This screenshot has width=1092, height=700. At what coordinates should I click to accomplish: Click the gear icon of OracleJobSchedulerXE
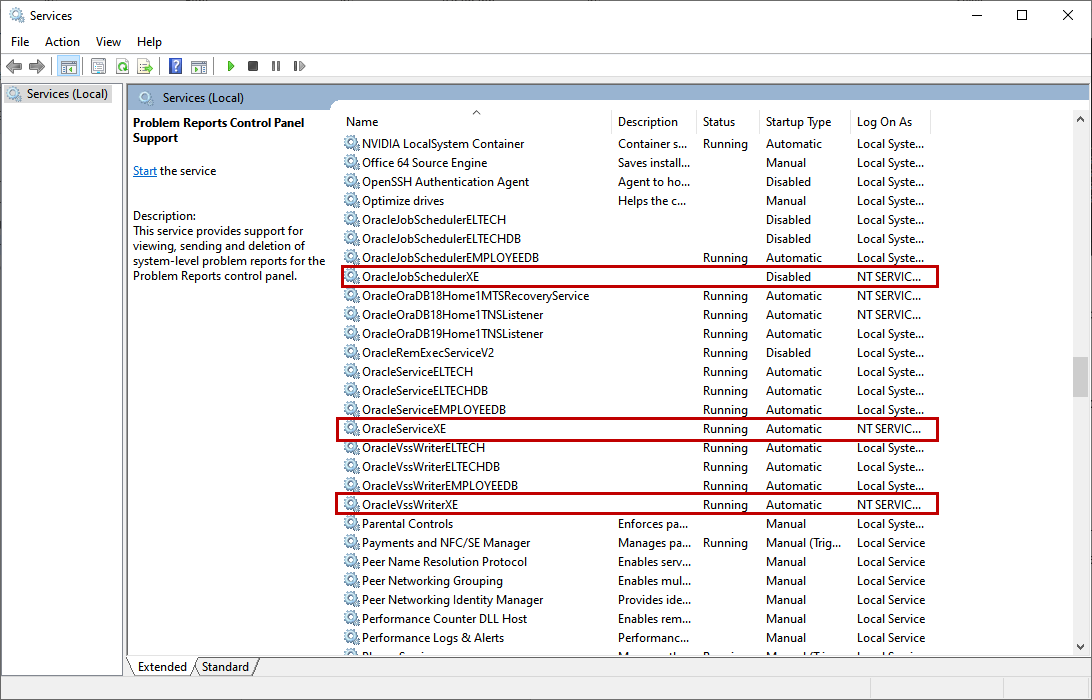[352, 277]
